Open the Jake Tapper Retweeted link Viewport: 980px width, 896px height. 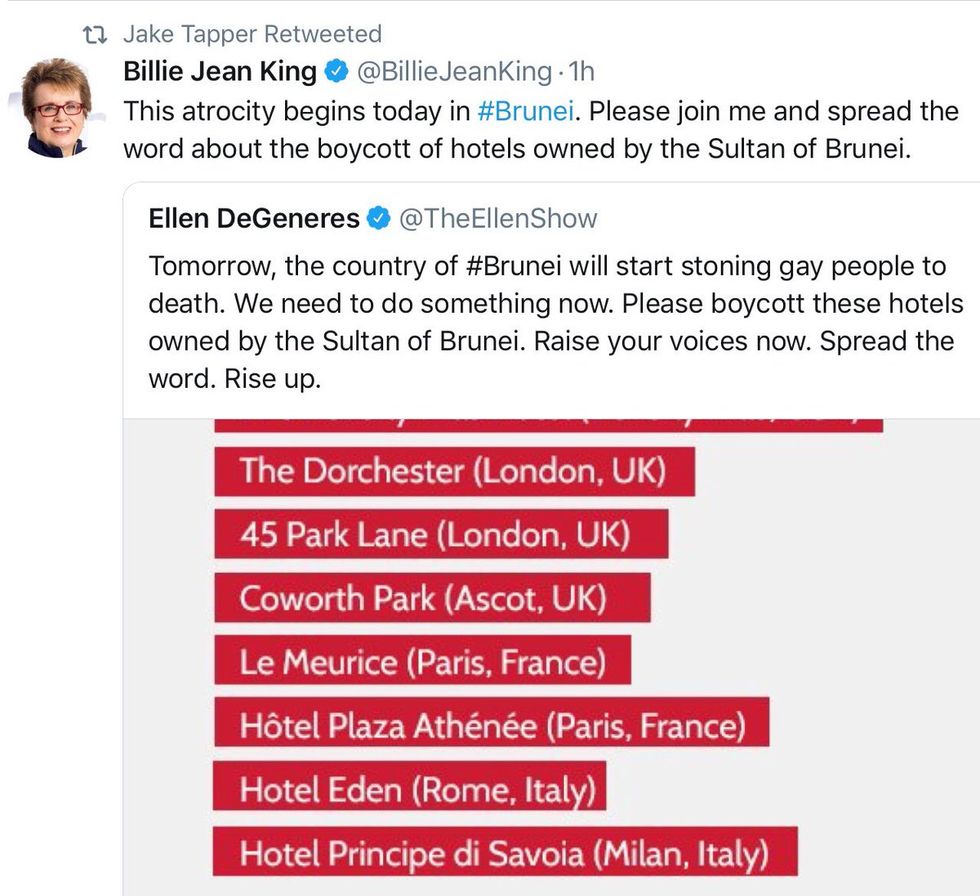click(x=252, y=34)
